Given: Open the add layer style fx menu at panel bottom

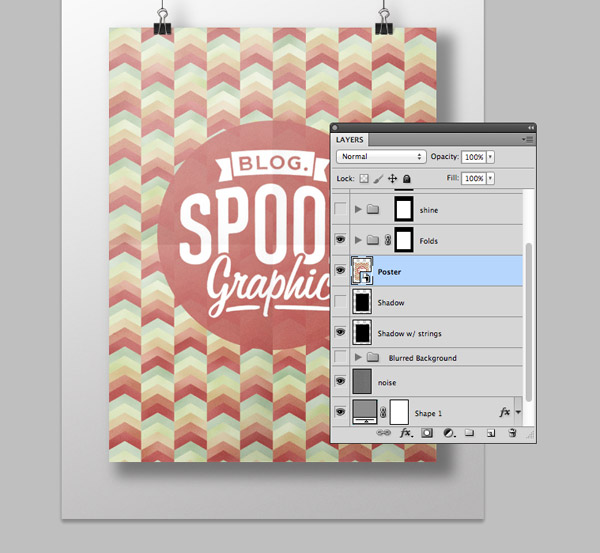Looking at the screenshot, I should [x=406, y=433].
